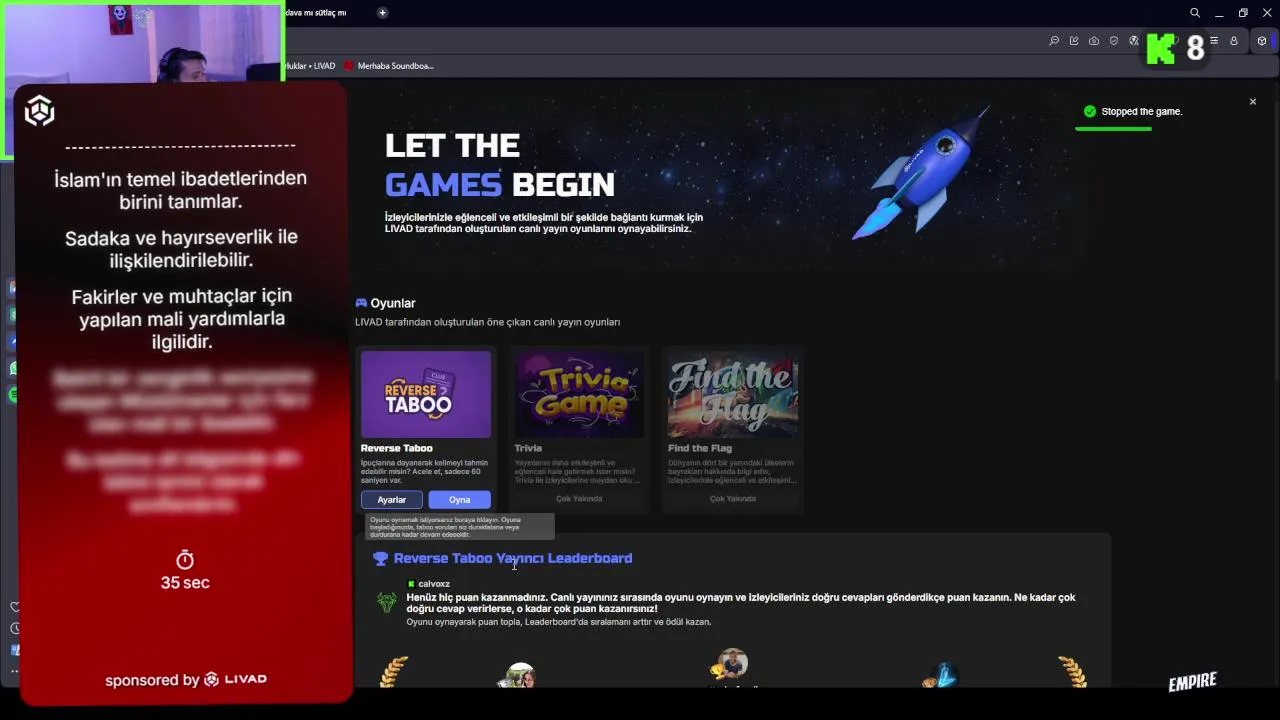The height and width of the screenshot is (720, 1280).
Task: Click the trophy icon beside Leaderboard heading
Action: point(380,559)
